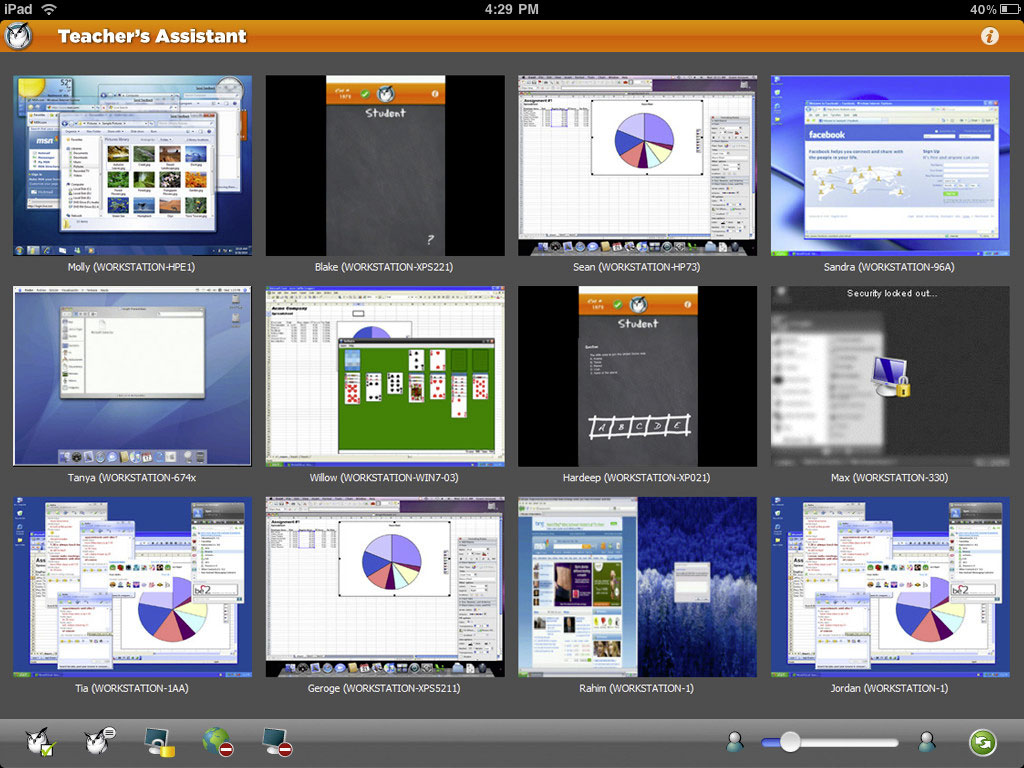Screen dimensions: 1024x768
Task: Select Molly's workstation thumbnail
Action: pos(132,165)
